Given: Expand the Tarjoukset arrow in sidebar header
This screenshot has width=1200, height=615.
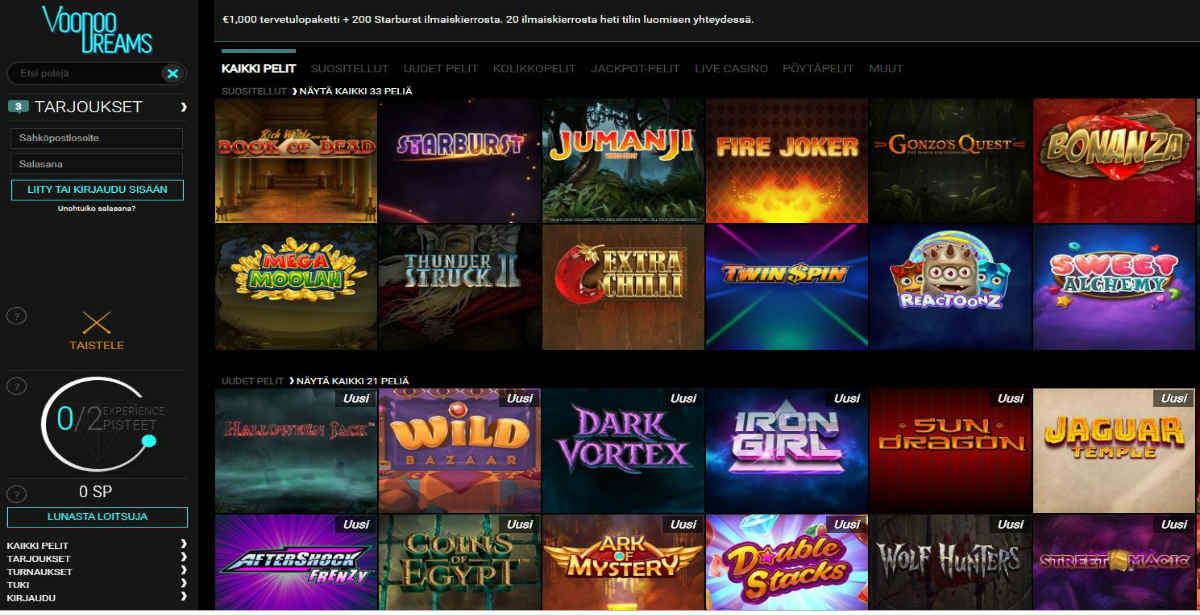Looking at the screenshot, I should pyautogui.click(x=184, y=106).
